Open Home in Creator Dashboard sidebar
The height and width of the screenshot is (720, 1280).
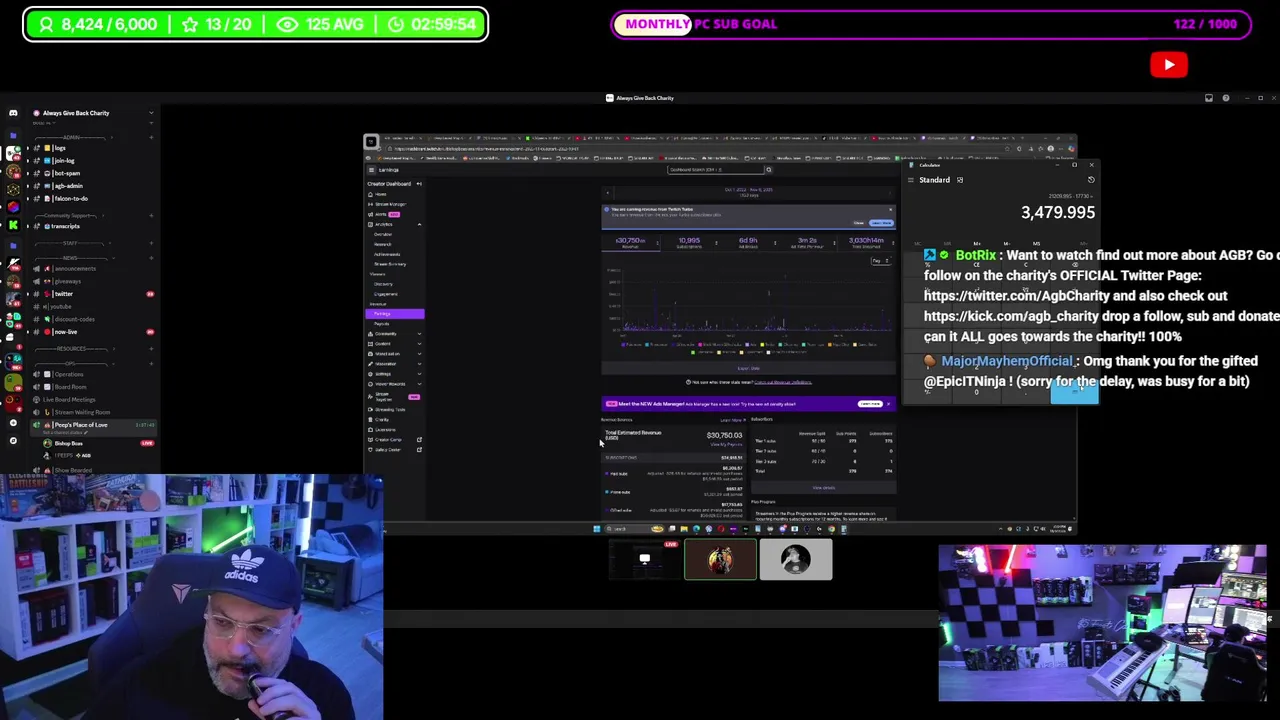pyautogui.click(x=380, y=194)
